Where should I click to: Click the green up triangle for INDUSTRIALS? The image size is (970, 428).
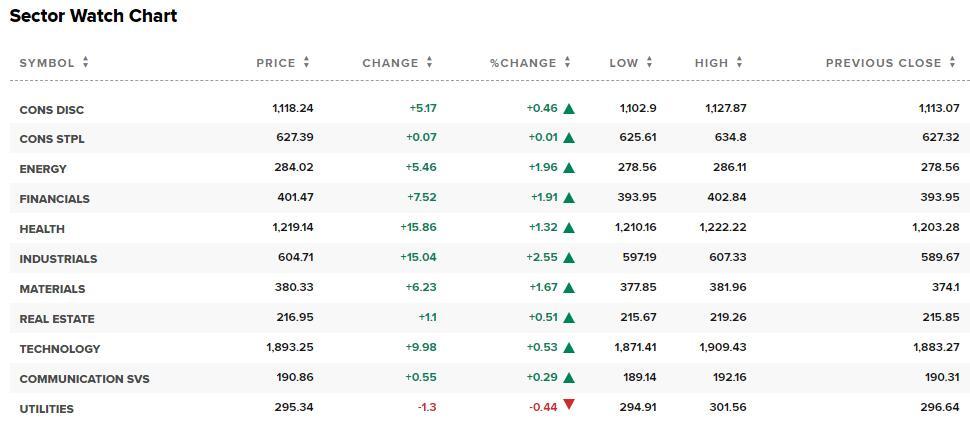[569, 257]
